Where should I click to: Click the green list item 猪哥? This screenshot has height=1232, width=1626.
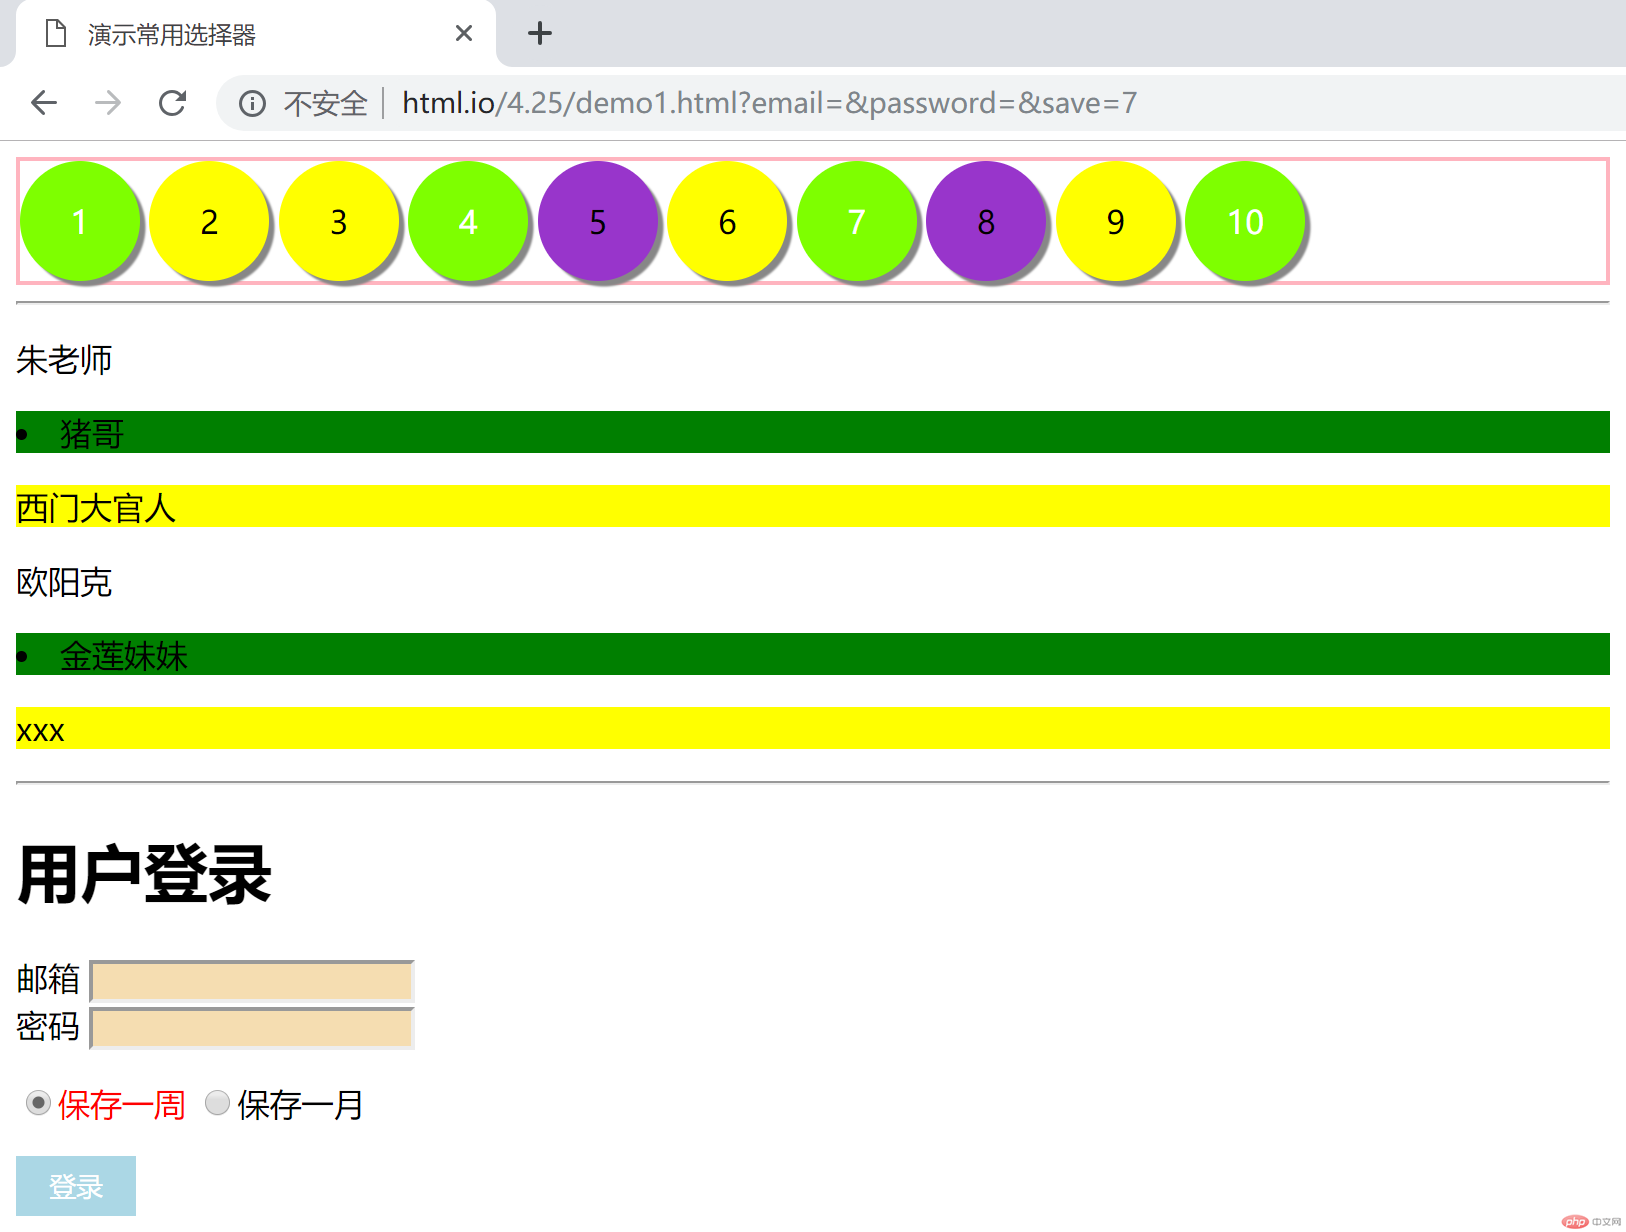[x=813, y=432]
